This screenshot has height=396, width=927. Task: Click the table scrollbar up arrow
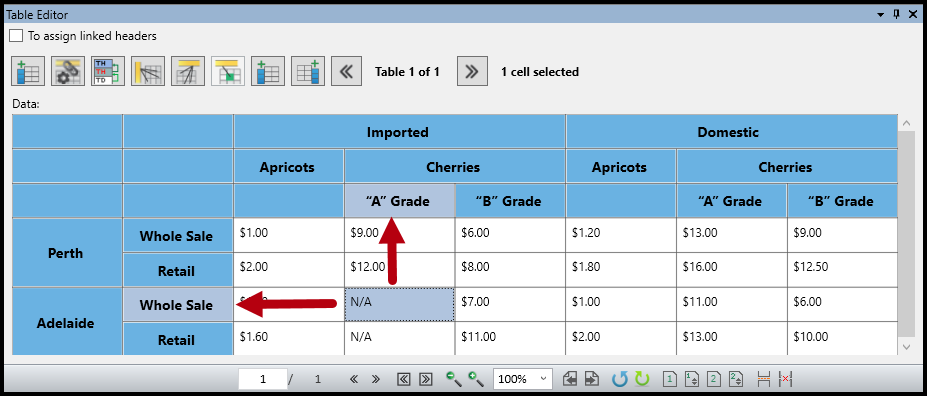(x=906, y=123)
